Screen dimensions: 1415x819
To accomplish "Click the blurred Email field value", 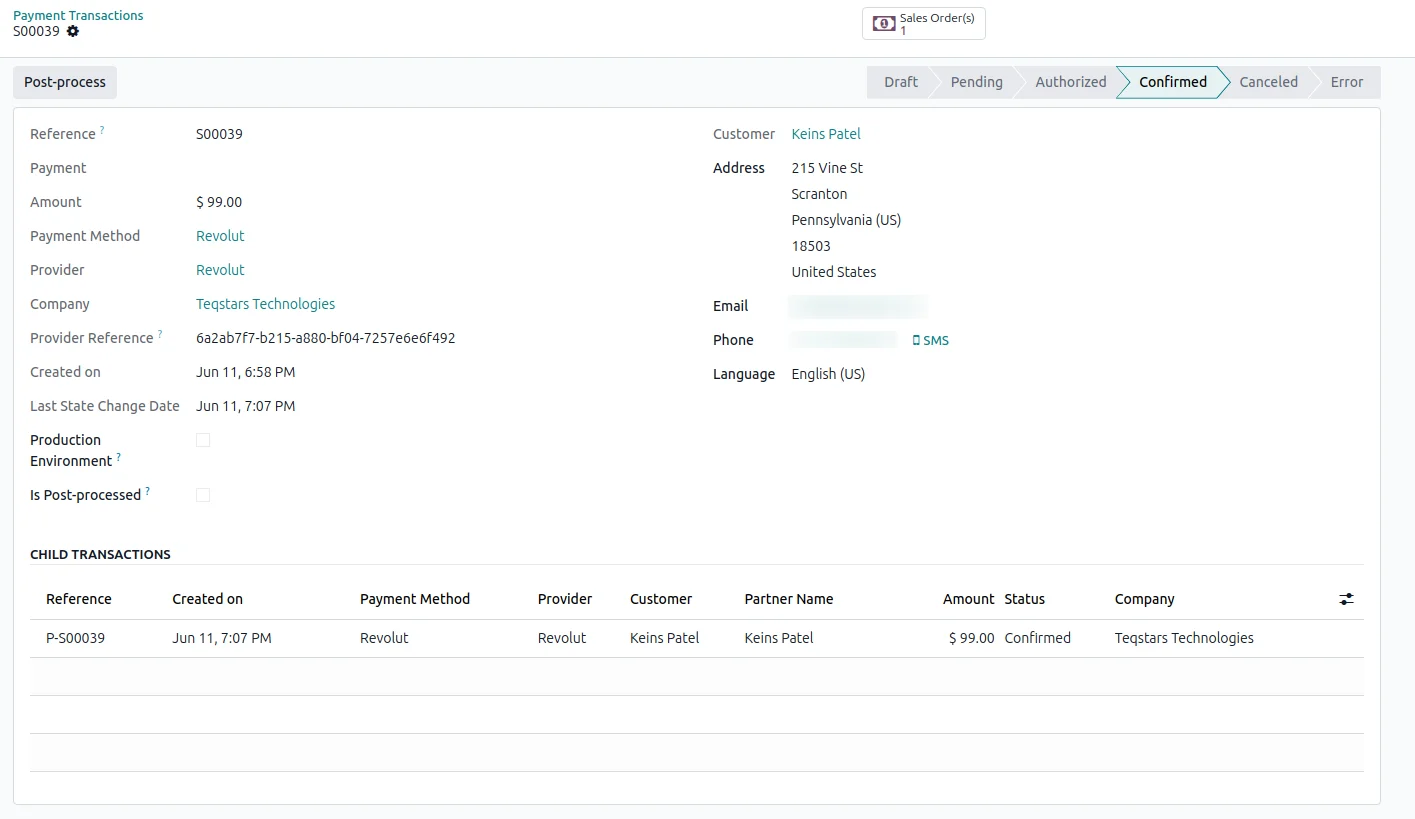I will (858, 306).
